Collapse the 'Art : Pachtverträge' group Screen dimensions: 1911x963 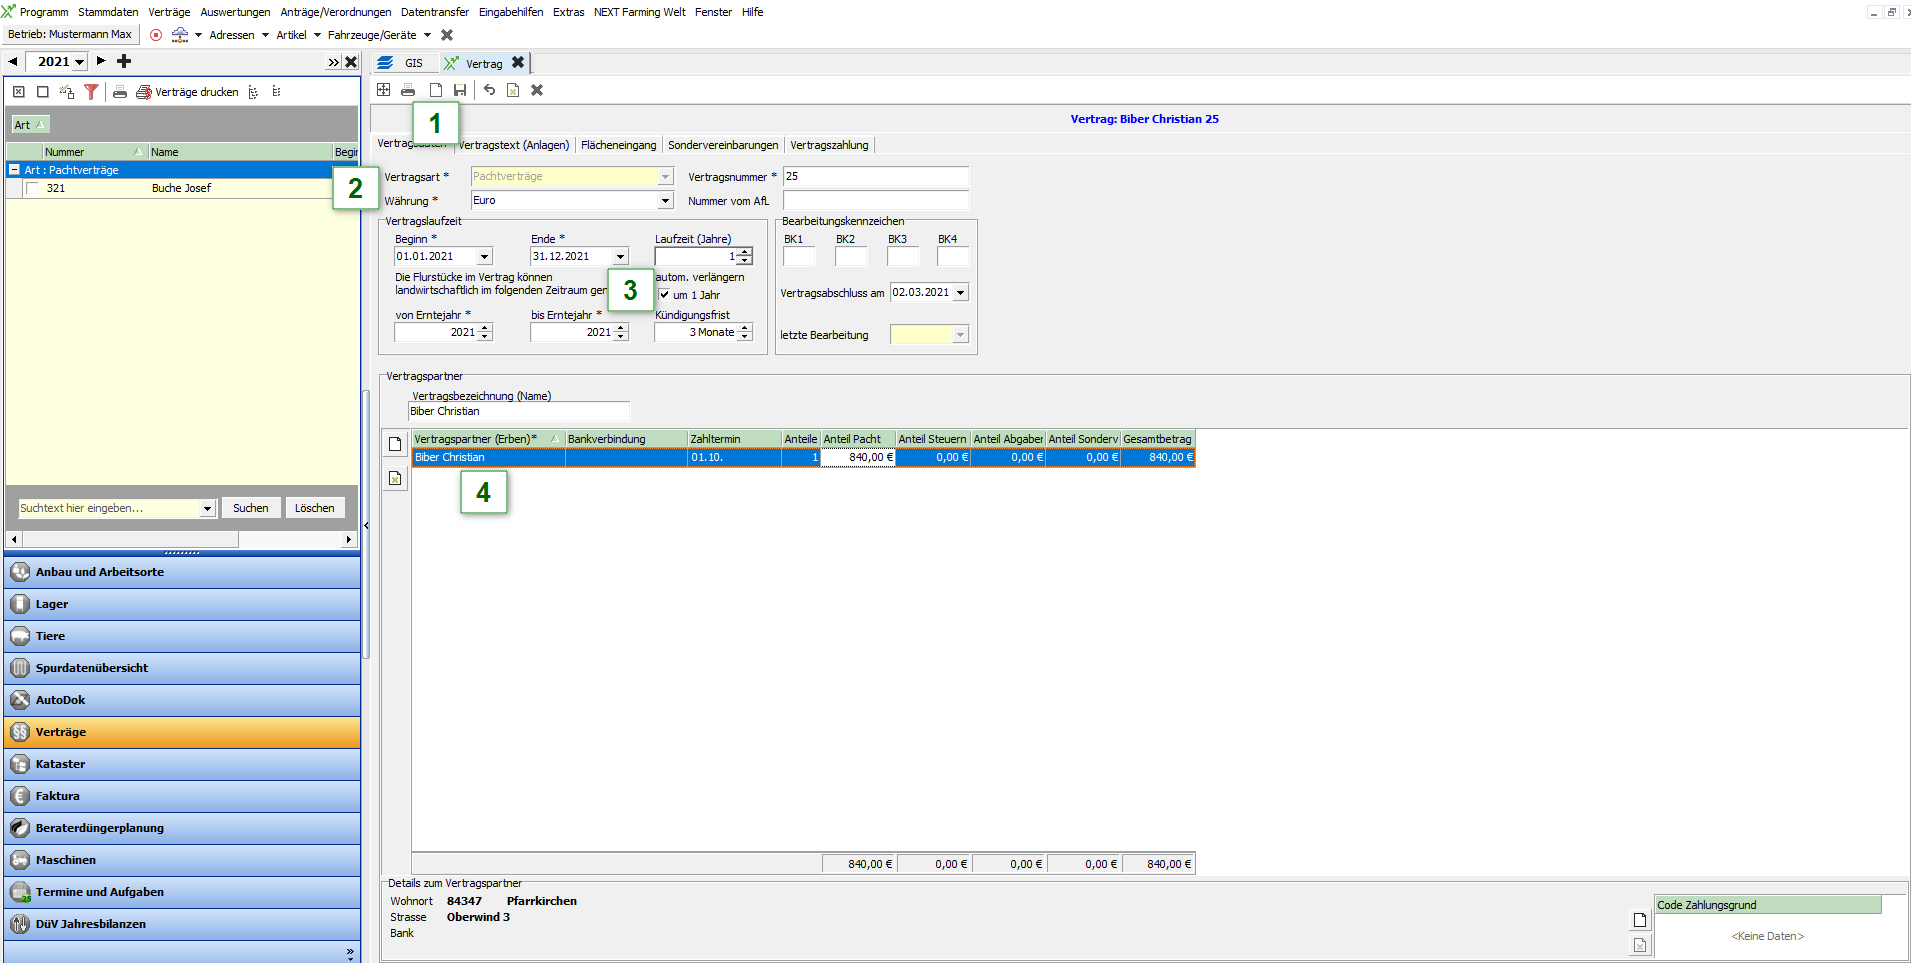pos(14,170)
